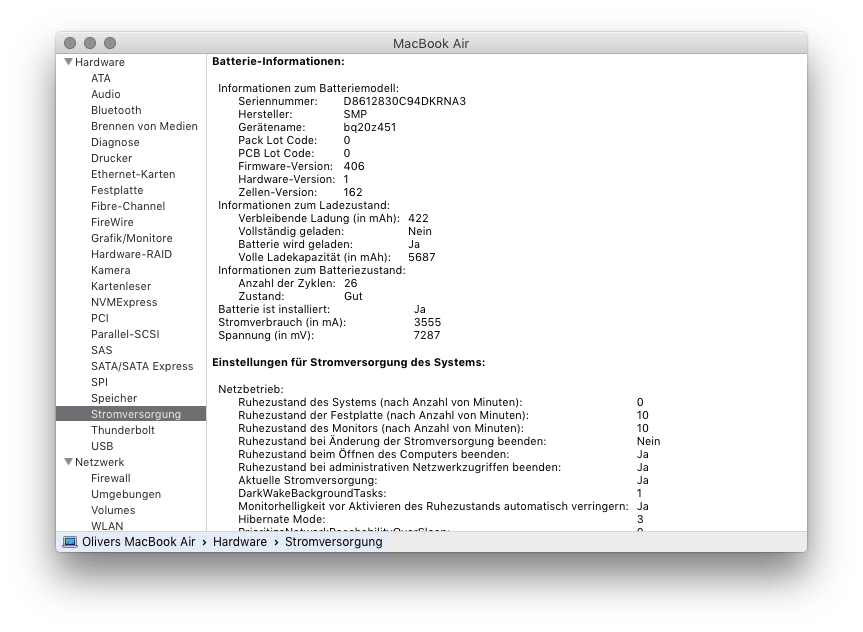This screenshot has width=863, height=632.
Task: Select FireWire in the sidebar
Action: pyautogui.click(x=112, y=222)
